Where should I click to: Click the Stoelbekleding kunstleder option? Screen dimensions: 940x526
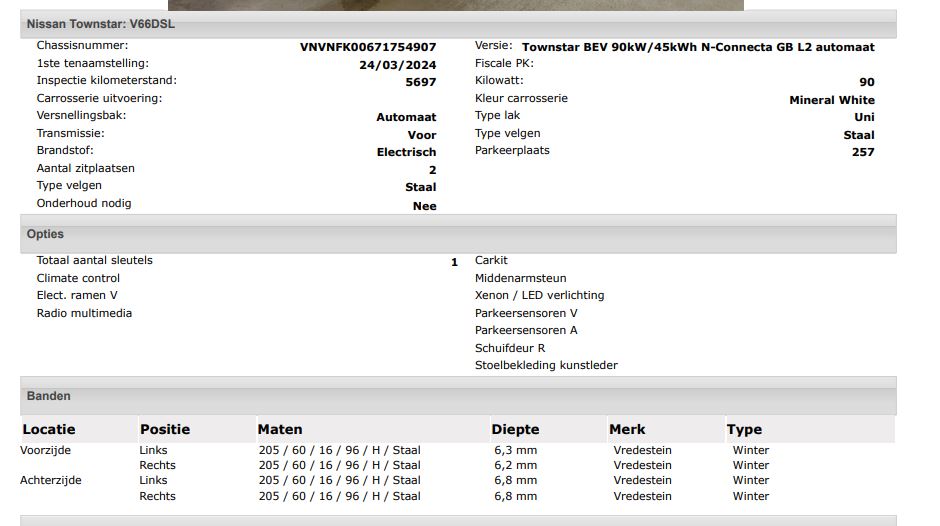[546, 365]
